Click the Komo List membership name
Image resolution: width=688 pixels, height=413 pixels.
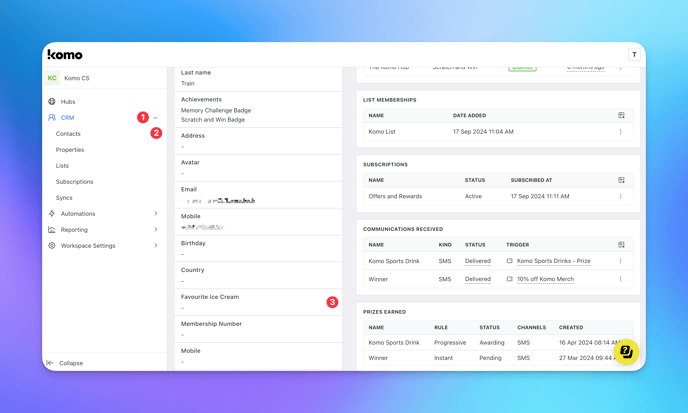[x=382, y=132]
